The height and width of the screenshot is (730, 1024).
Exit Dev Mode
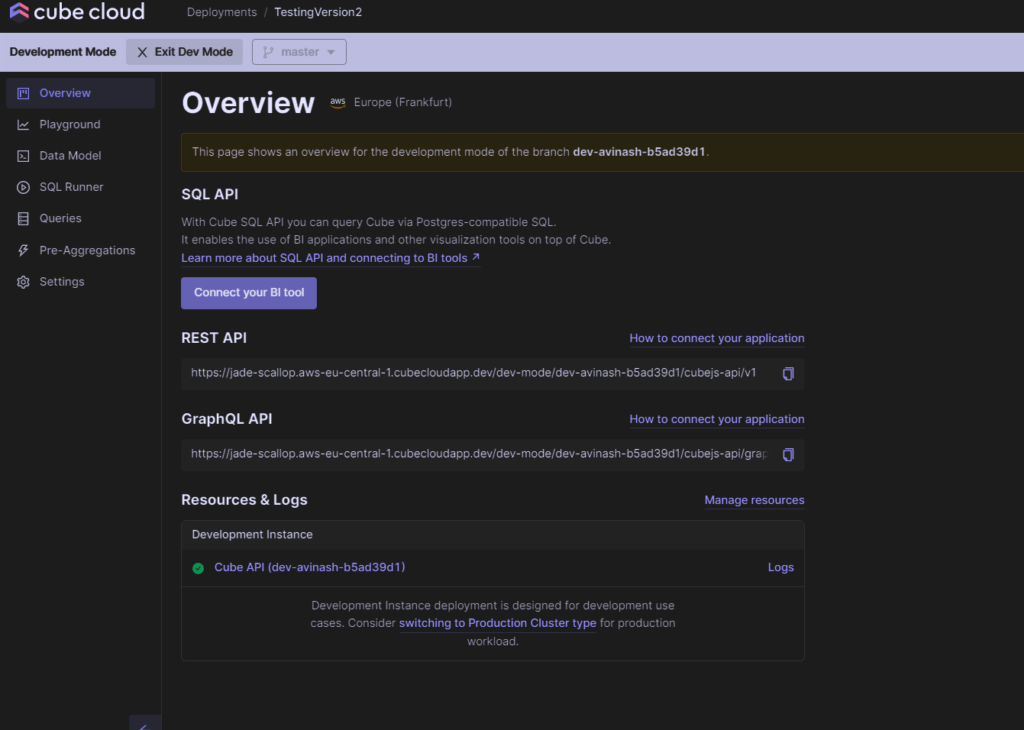tap(184, 52)
